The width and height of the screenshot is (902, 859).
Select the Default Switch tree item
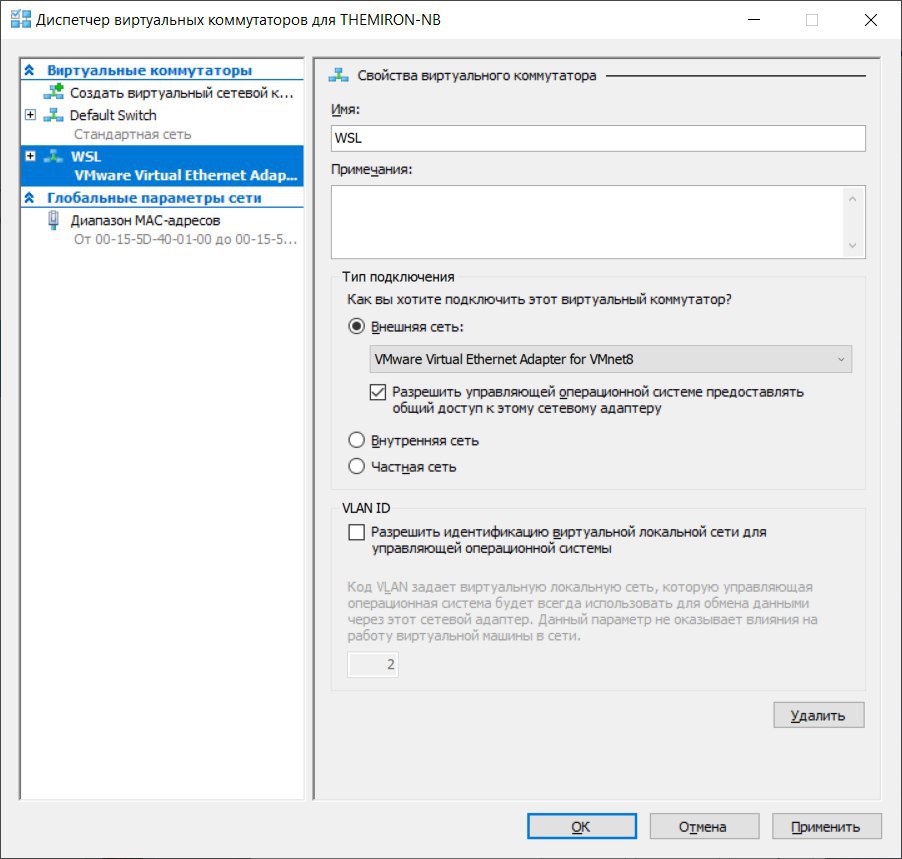coord(113,115)
